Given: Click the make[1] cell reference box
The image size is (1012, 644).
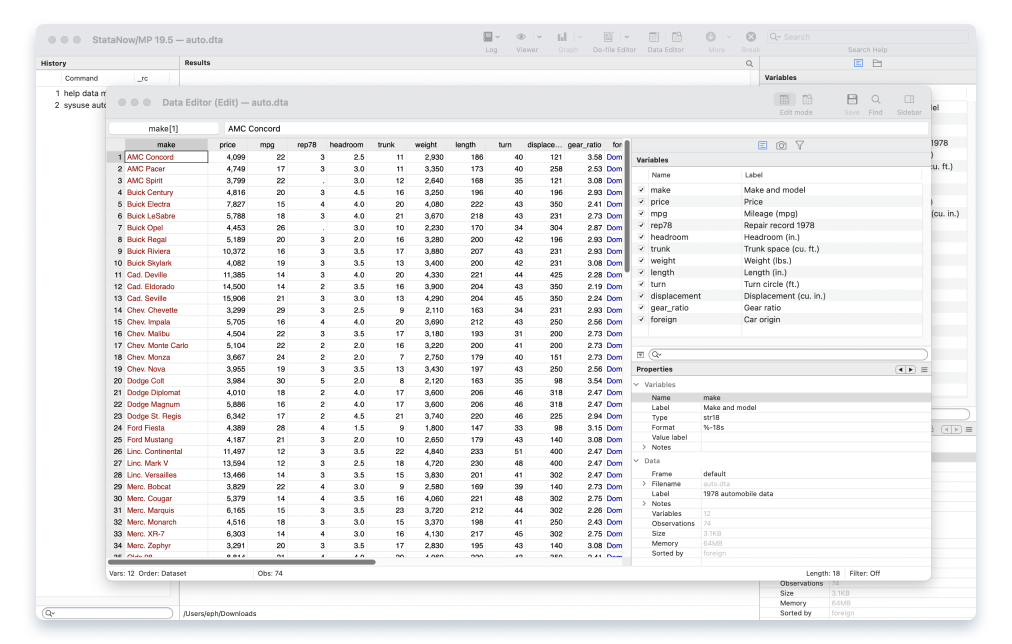Looking at the screenshot, I should (x=163, y=128).
